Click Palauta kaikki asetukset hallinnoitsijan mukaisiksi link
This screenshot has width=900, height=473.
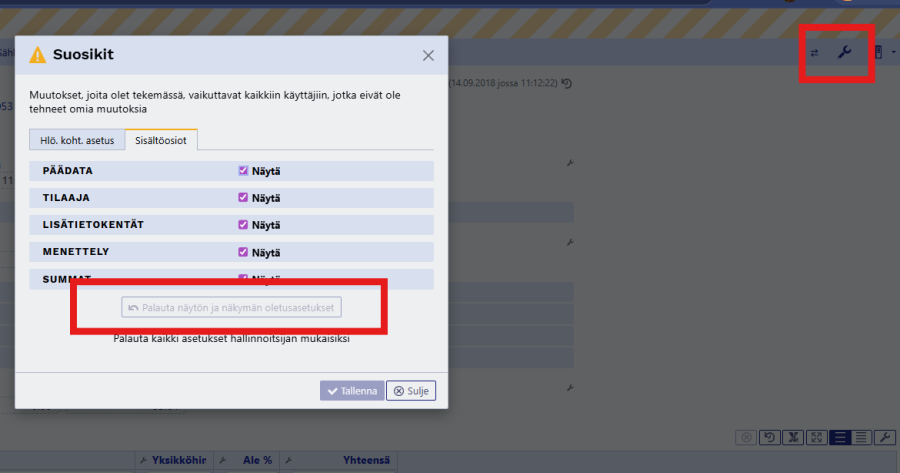coord(231,338)
